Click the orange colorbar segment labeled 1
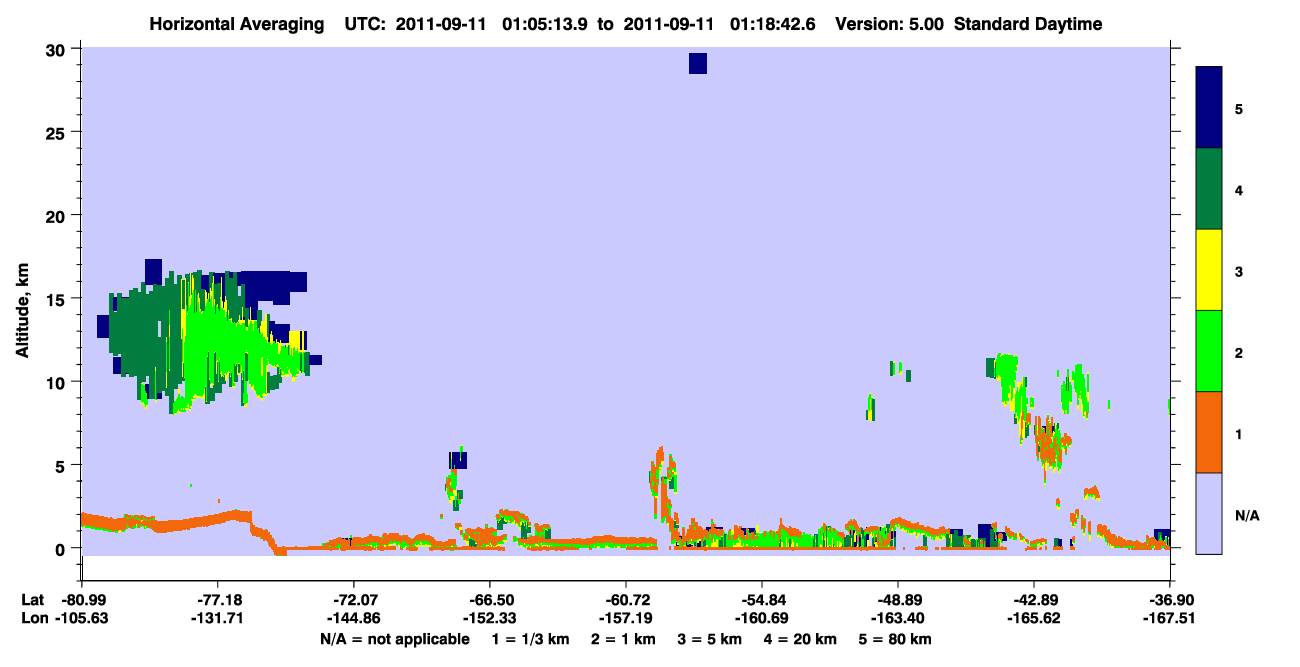The image size is (1300, 667). coord(1209,432)
